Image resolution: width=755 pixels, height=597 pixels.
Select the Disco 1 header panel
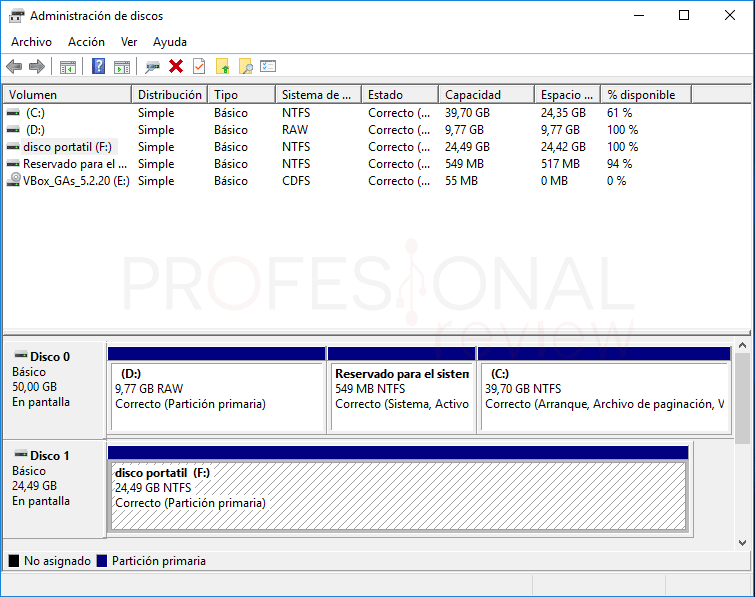tap(54, 489)
